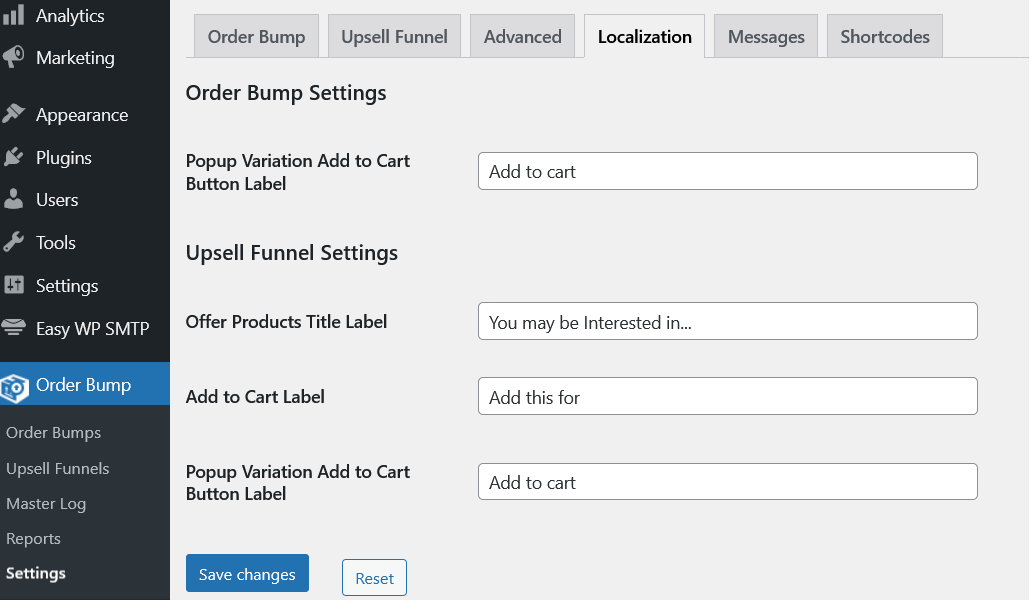Click the Reset button

pyautogui.click(x=374, y=578)
